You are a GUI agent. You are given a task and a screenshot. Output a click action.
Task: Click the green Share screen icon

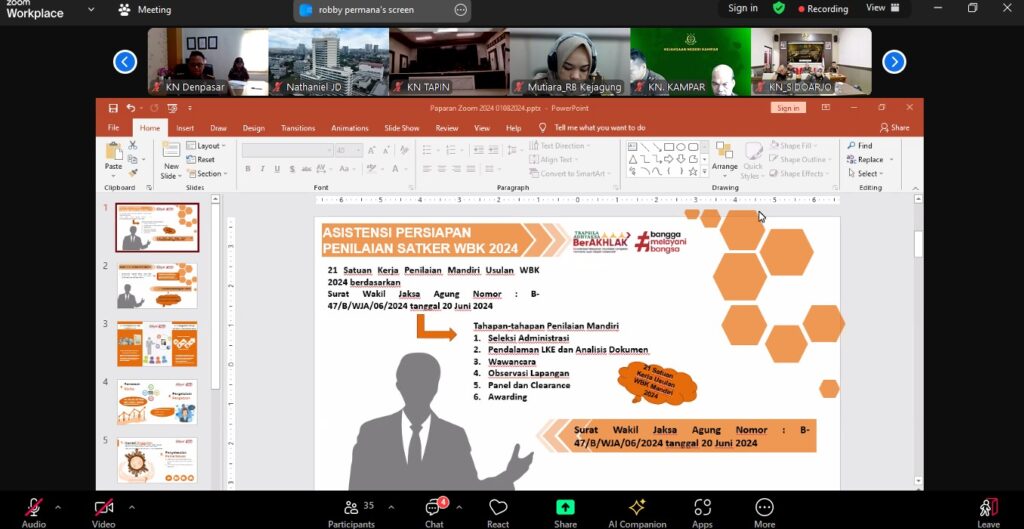pos(565,508)
